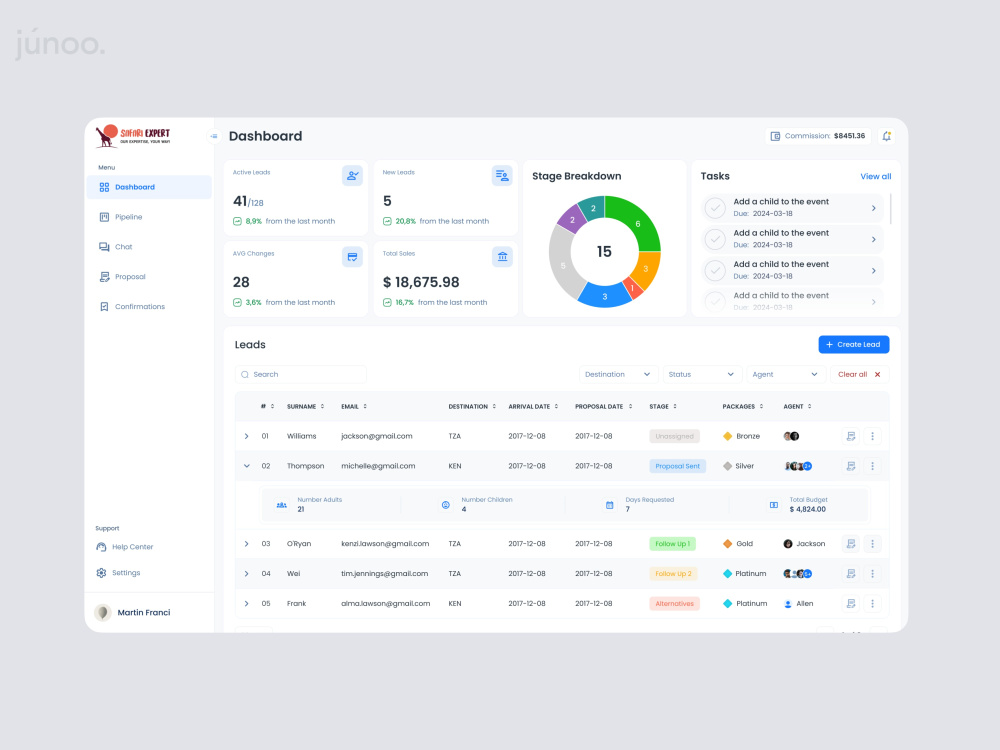Screen dimensions: 1000x750
Task: Open first task with its arrow
Action: [874, 208]
